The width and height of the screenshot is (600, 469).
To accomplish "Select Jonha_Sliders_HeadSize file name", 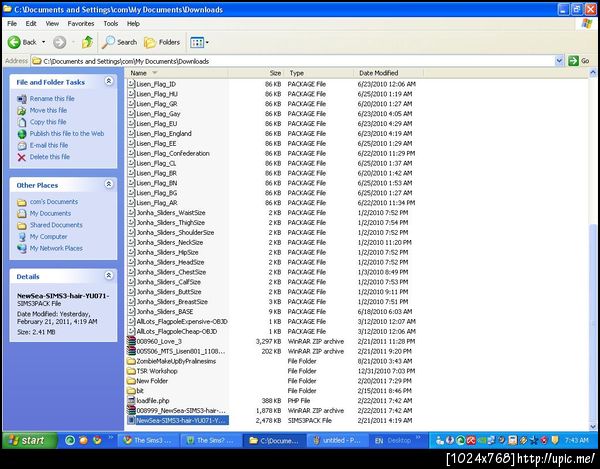I will [x=170, y=262].
